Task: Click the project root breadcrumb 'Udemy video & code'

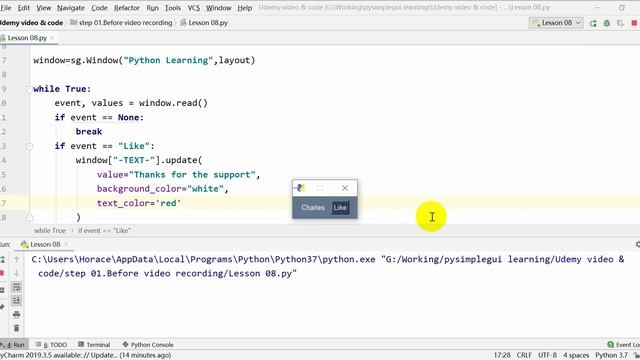Action: [31, 23]
